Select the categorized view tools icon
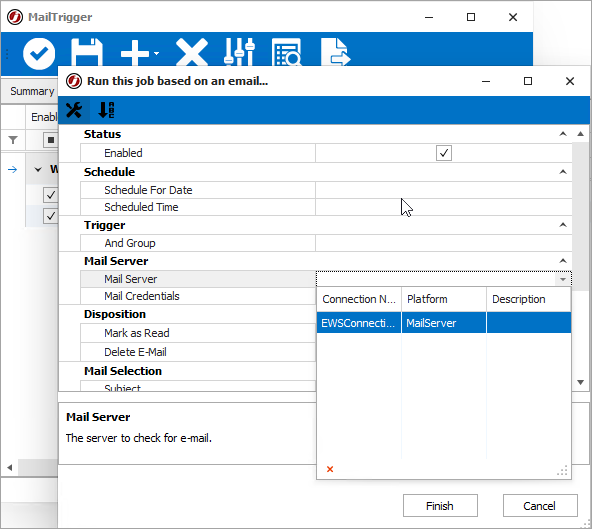This screenshot has width=592, height=529. (x=74, y=110)
